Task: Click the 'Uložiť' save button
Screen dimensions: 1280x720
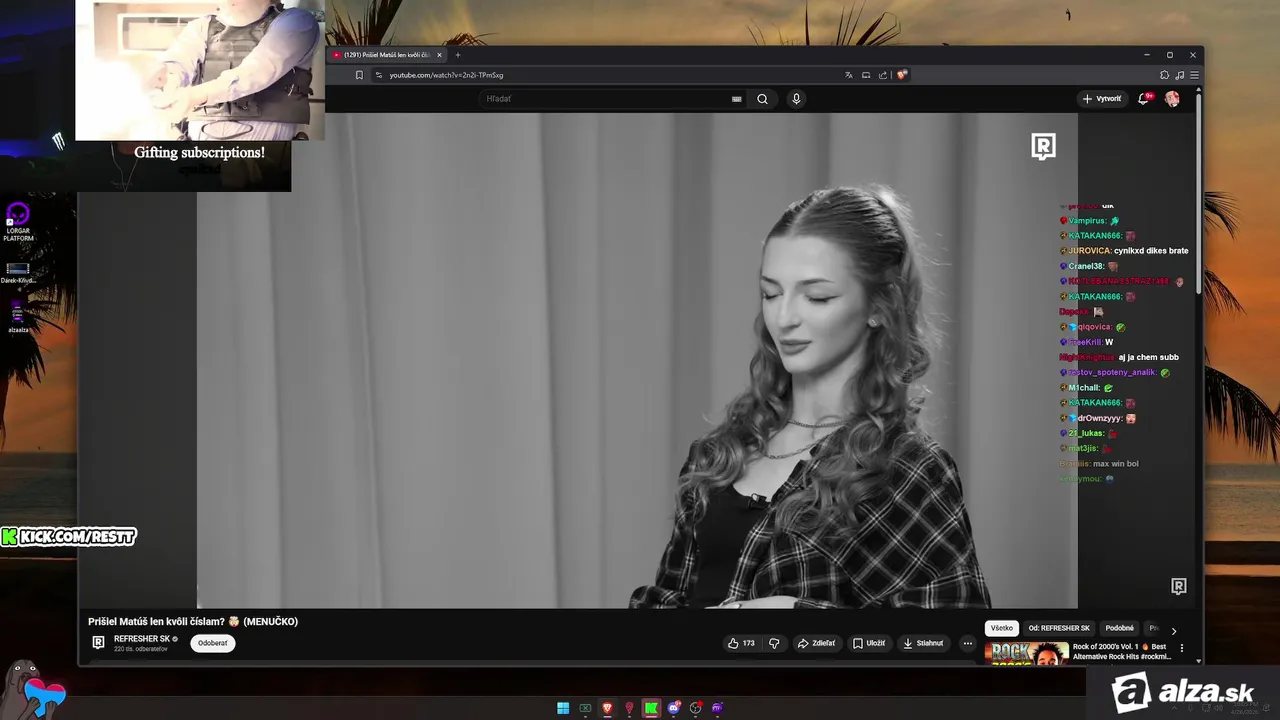Action: 869,643
